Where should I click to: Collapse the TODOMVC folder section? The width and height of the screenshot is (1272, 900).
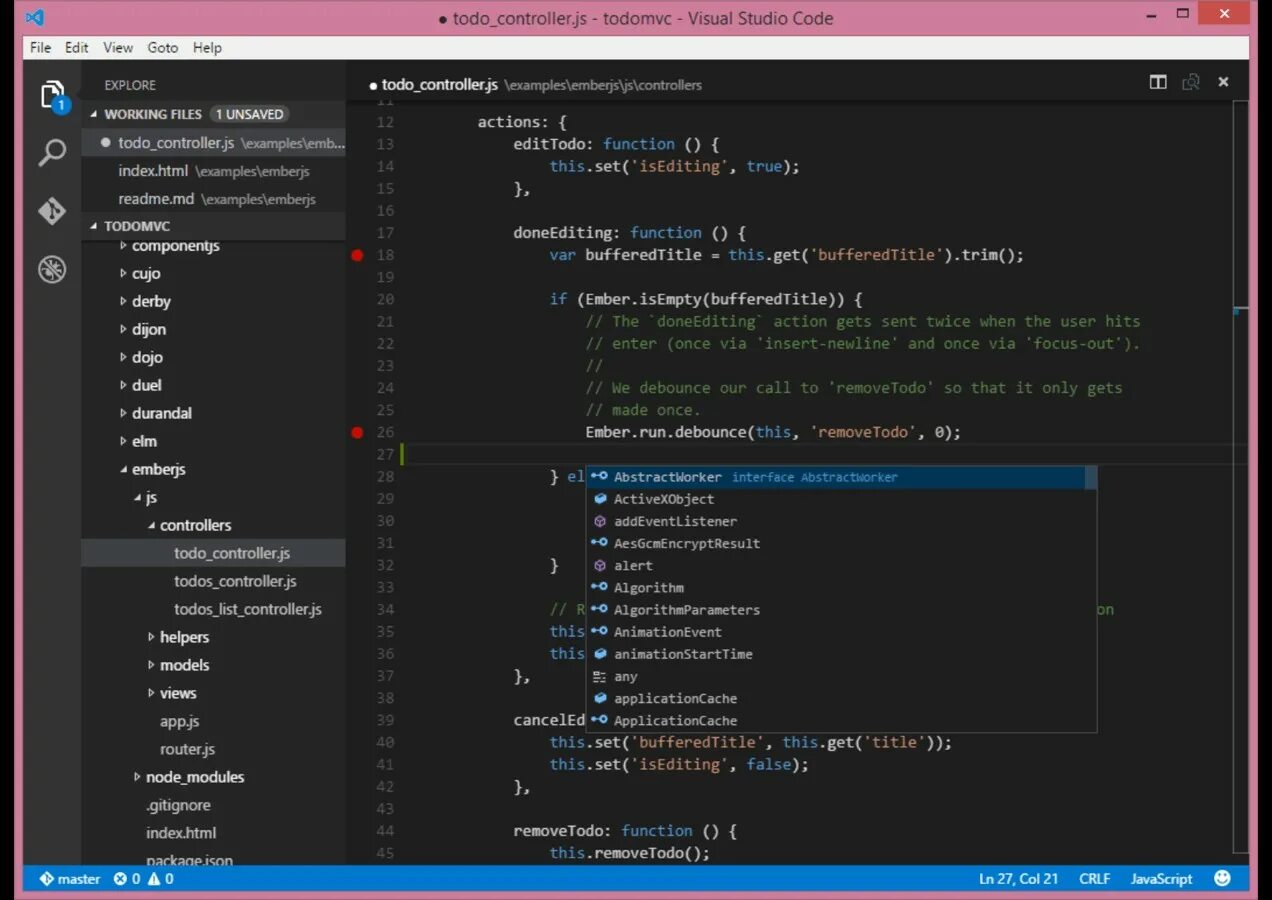pyautogui.click(x=95, y=226)
